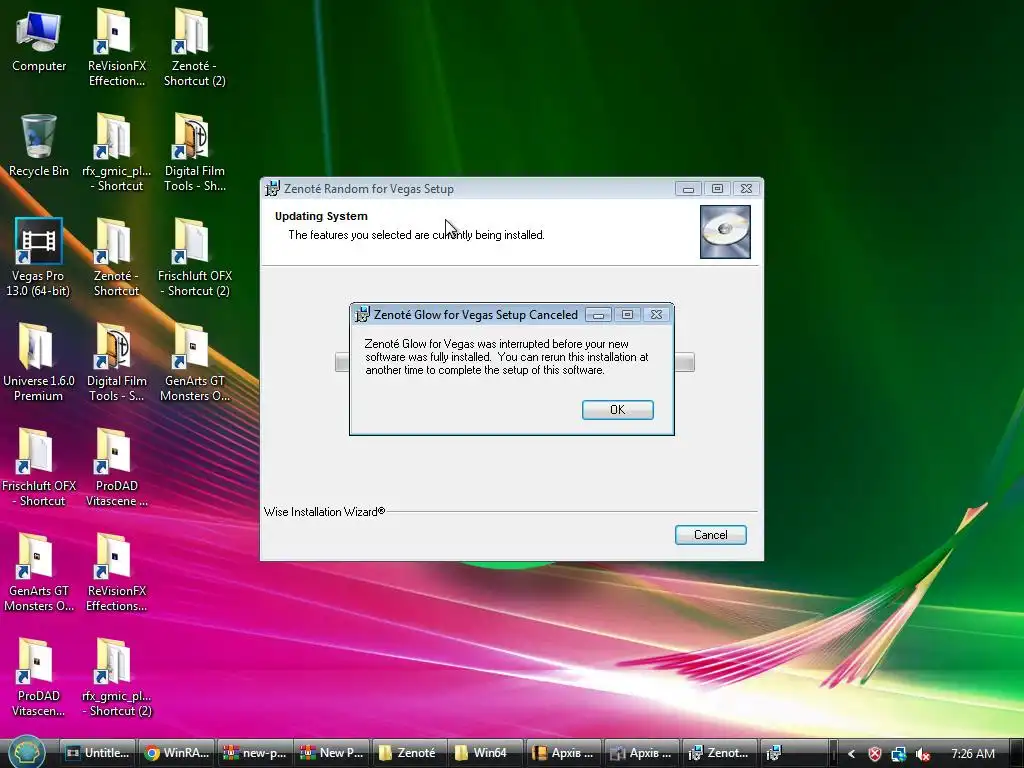1024x768 pixels.
Task: Click the Zenoté Random for Vegas Setup title icon
Action: [272, 189]
